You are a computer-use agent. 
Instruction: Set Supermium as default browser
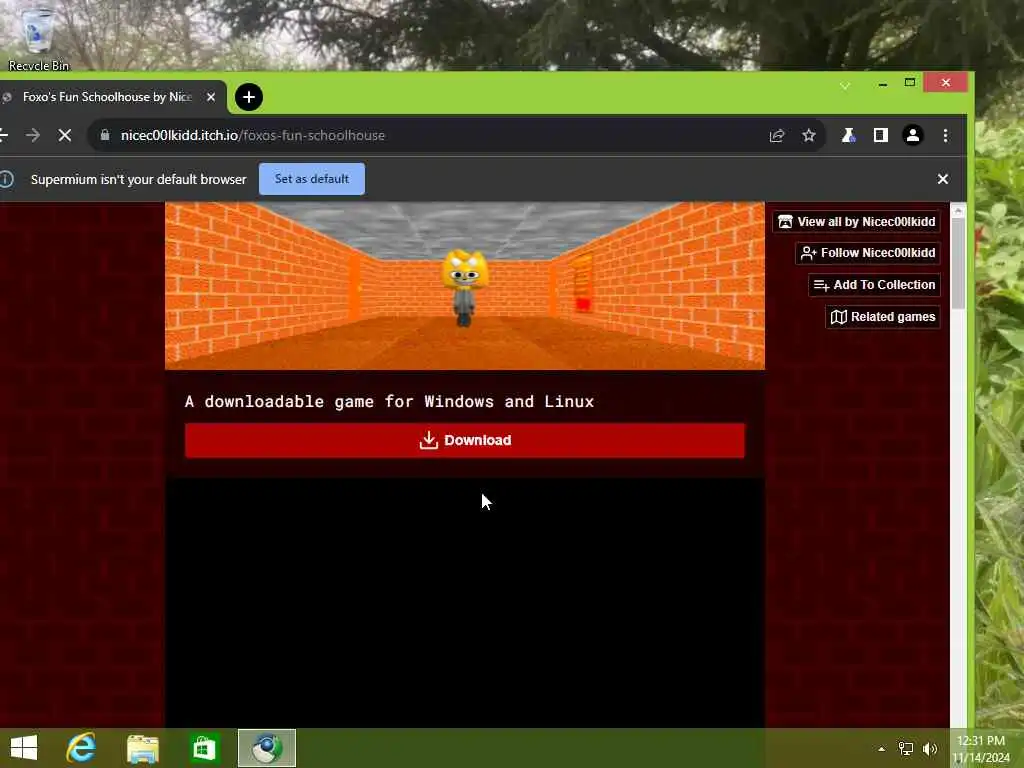click(312, 179)
